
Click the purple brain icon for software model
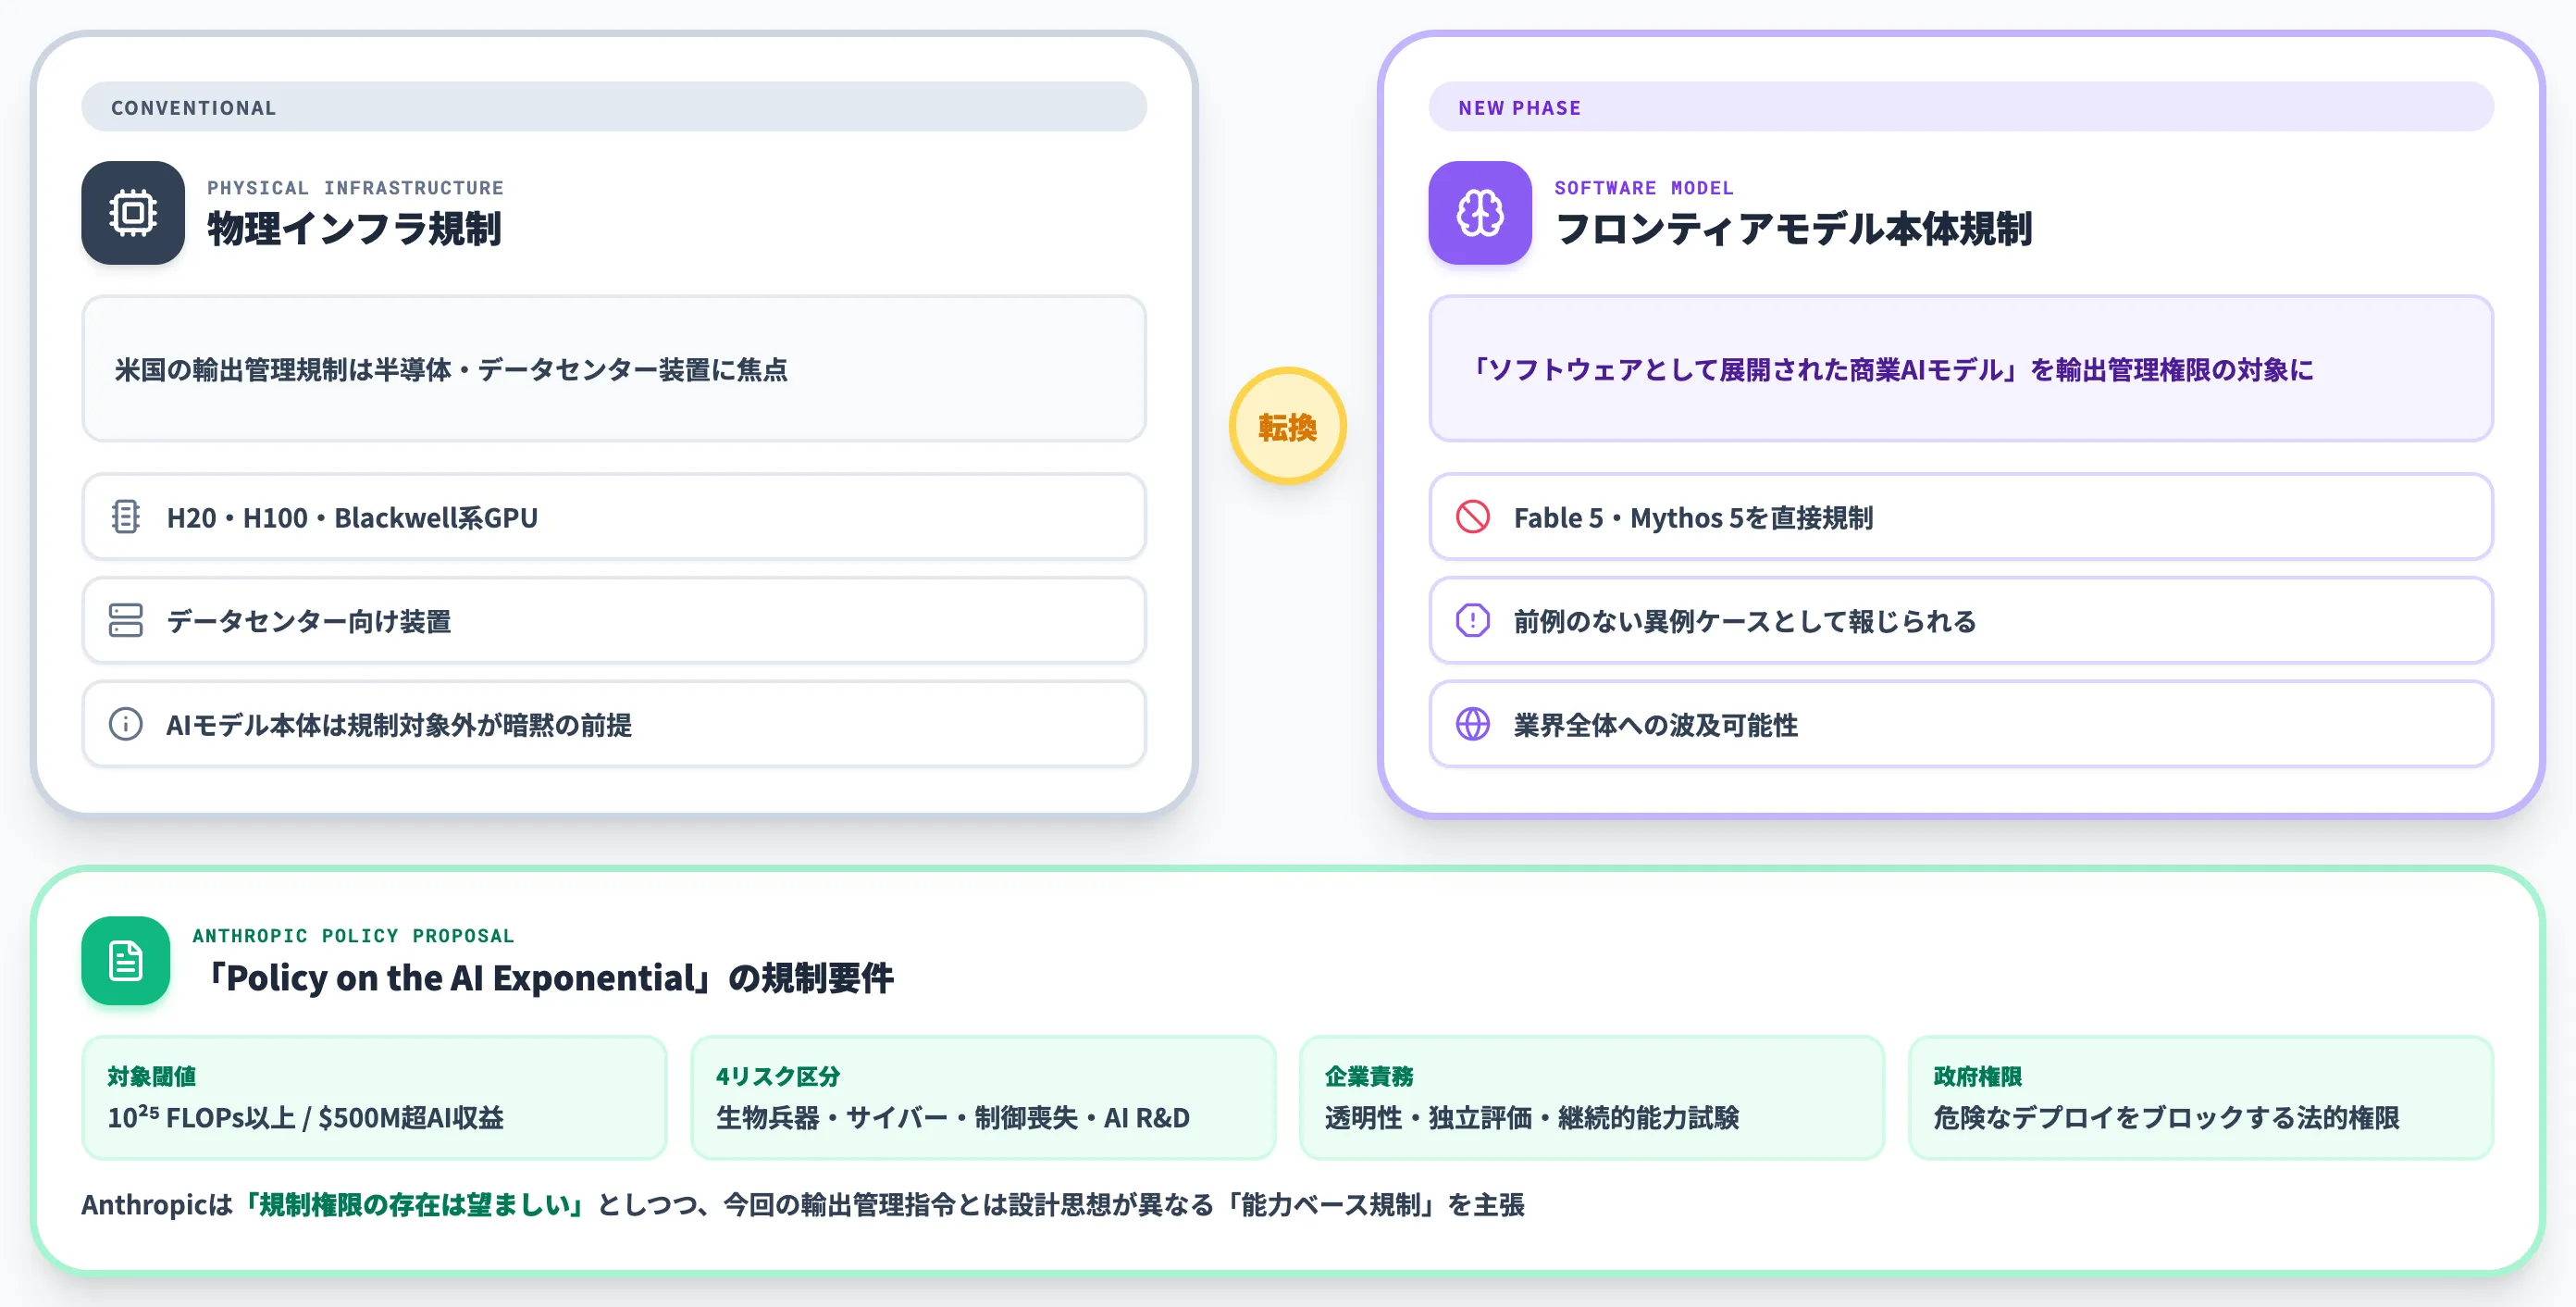click(x=1480, y=213)
